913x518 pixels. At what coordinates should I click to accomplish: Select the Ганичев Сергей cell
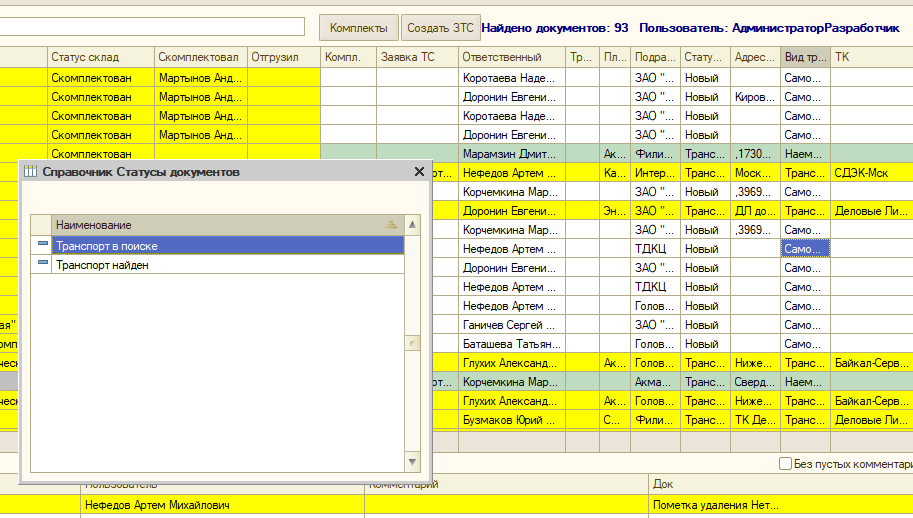coord(512,325)
